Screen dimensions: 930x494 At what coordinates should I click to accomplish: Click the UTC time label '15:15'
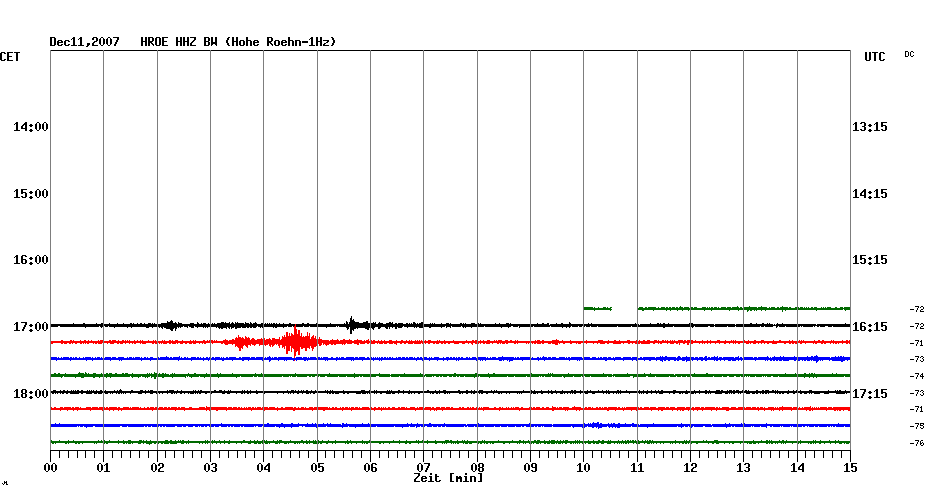(x=870, y=260)
